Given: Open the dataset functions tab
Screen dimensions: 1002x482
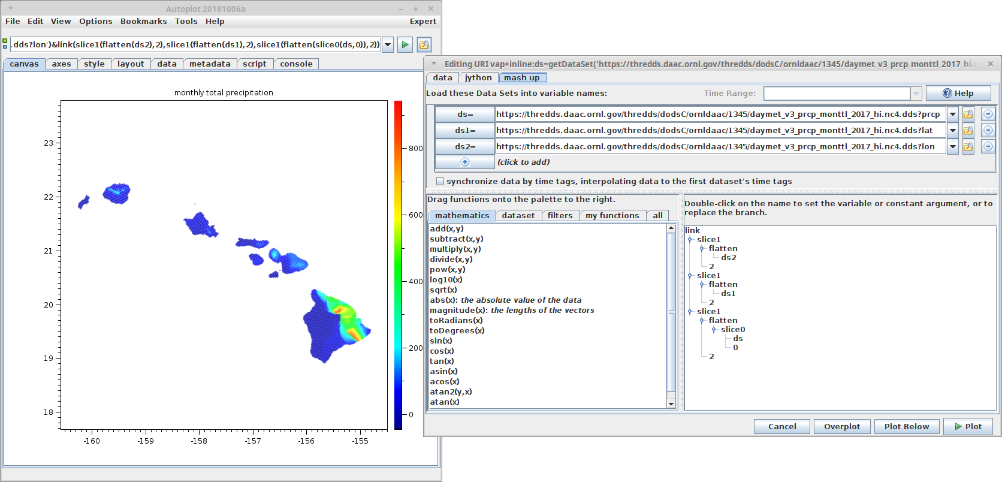Looking at the screenshot, I should [x=518, y=215].
